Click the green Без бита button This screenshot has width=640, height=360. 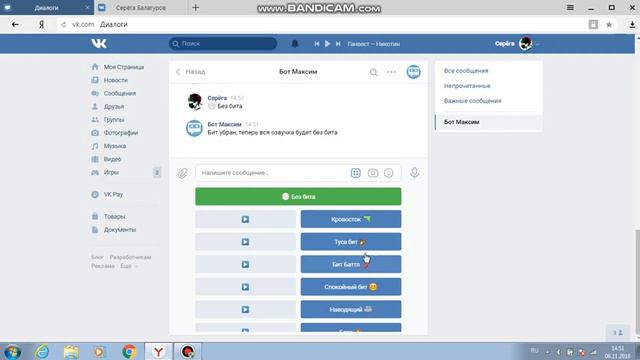click(x=298, y=196)
